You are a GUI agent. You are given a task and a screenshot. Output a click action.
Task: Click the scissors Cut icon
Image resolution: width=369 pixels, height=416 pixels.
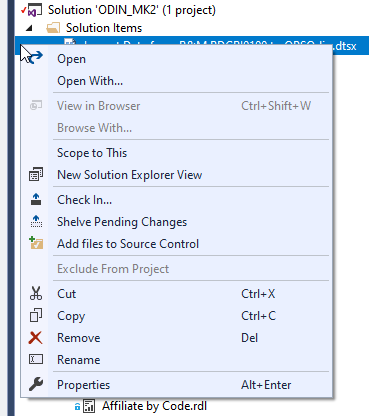pos(36,293)
